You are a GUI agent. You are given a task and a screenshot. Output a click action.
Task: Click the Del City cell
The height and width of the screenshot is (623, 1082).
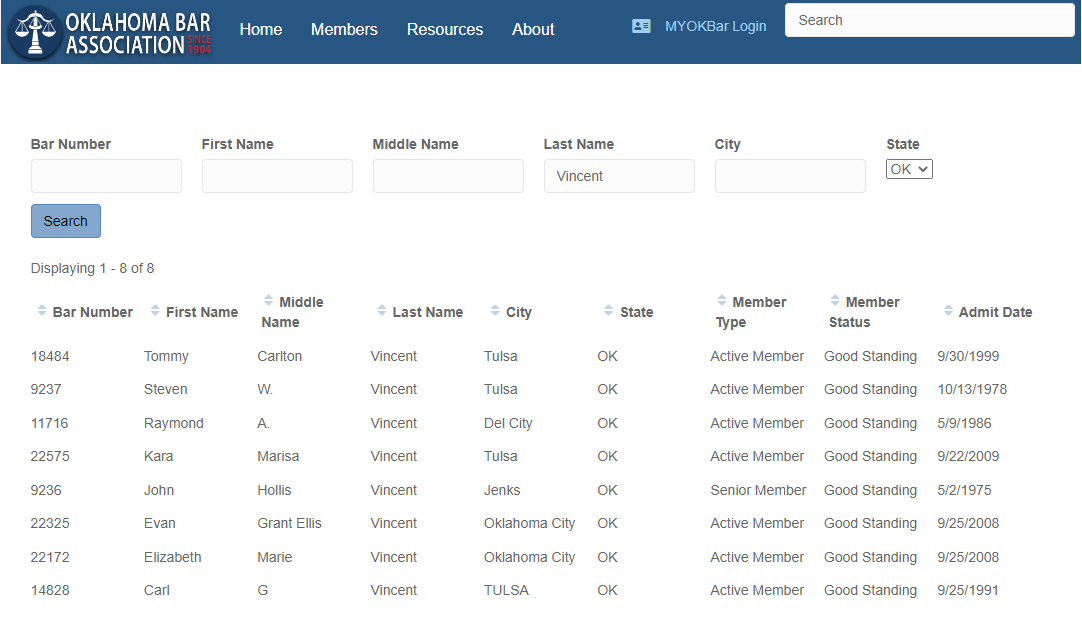(x=508, y=423)
